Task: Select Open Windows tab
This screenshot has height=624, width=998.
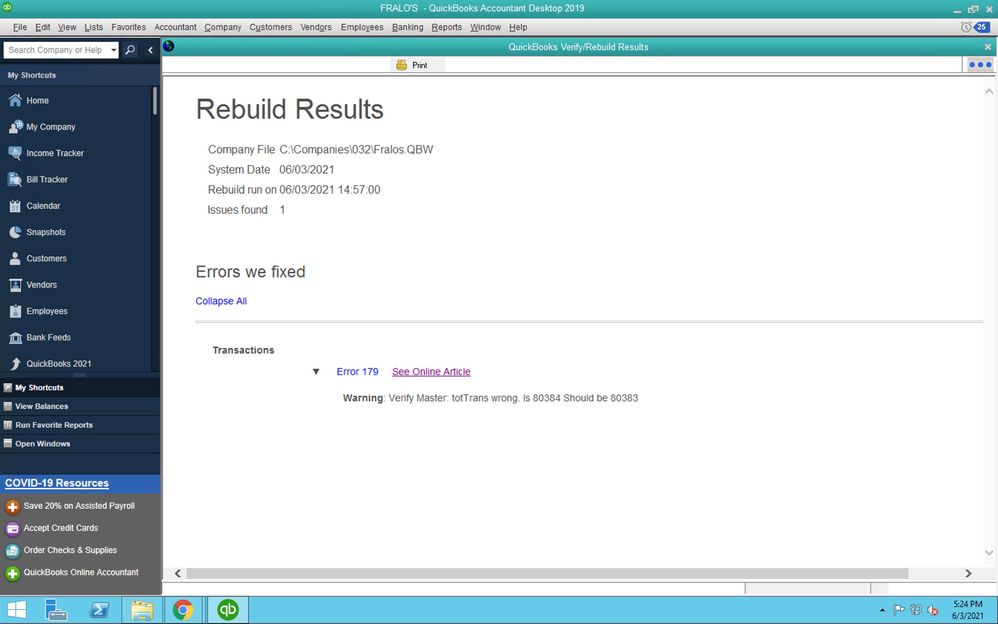Action: [x=80, y=444]
